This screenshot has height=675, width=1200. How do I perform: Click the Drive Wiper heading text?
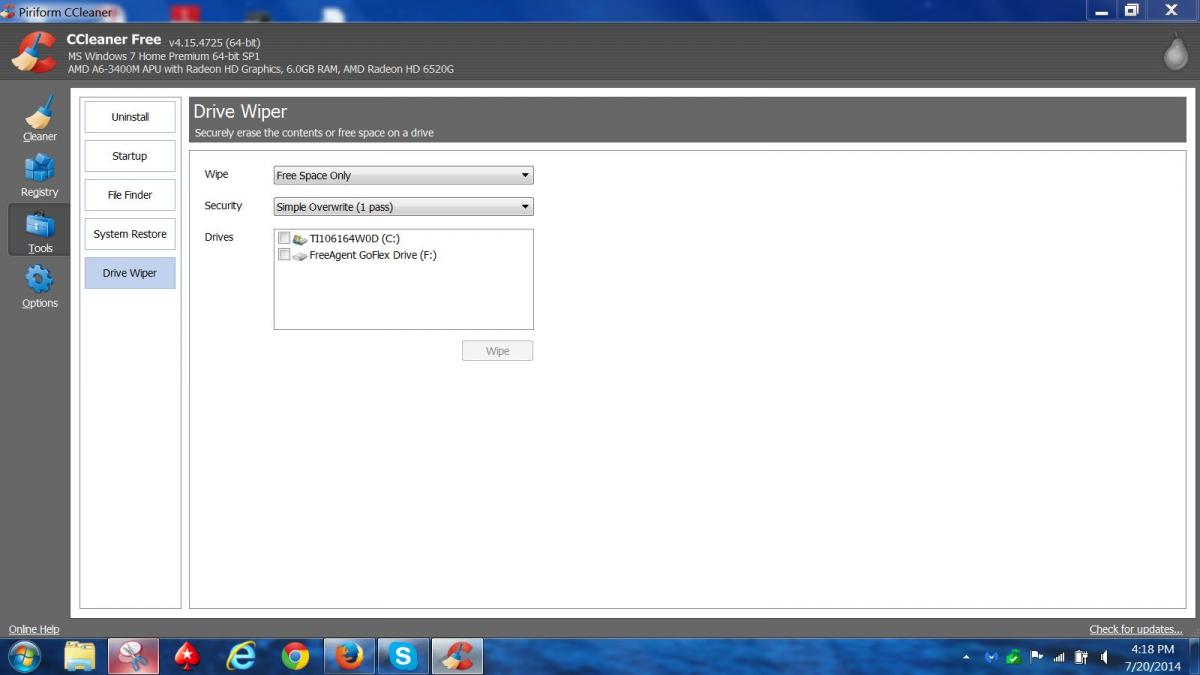pyautogui.click(x=240, y=112)
